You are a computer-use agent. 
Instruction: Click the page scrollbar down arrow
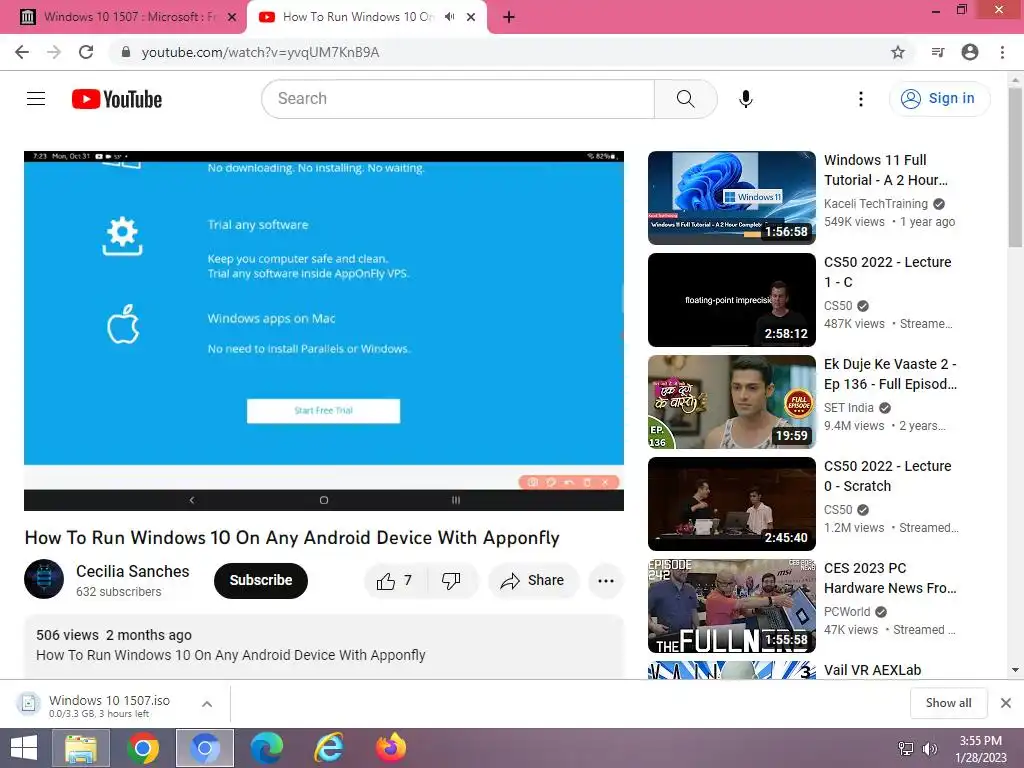coord(1015,670)
